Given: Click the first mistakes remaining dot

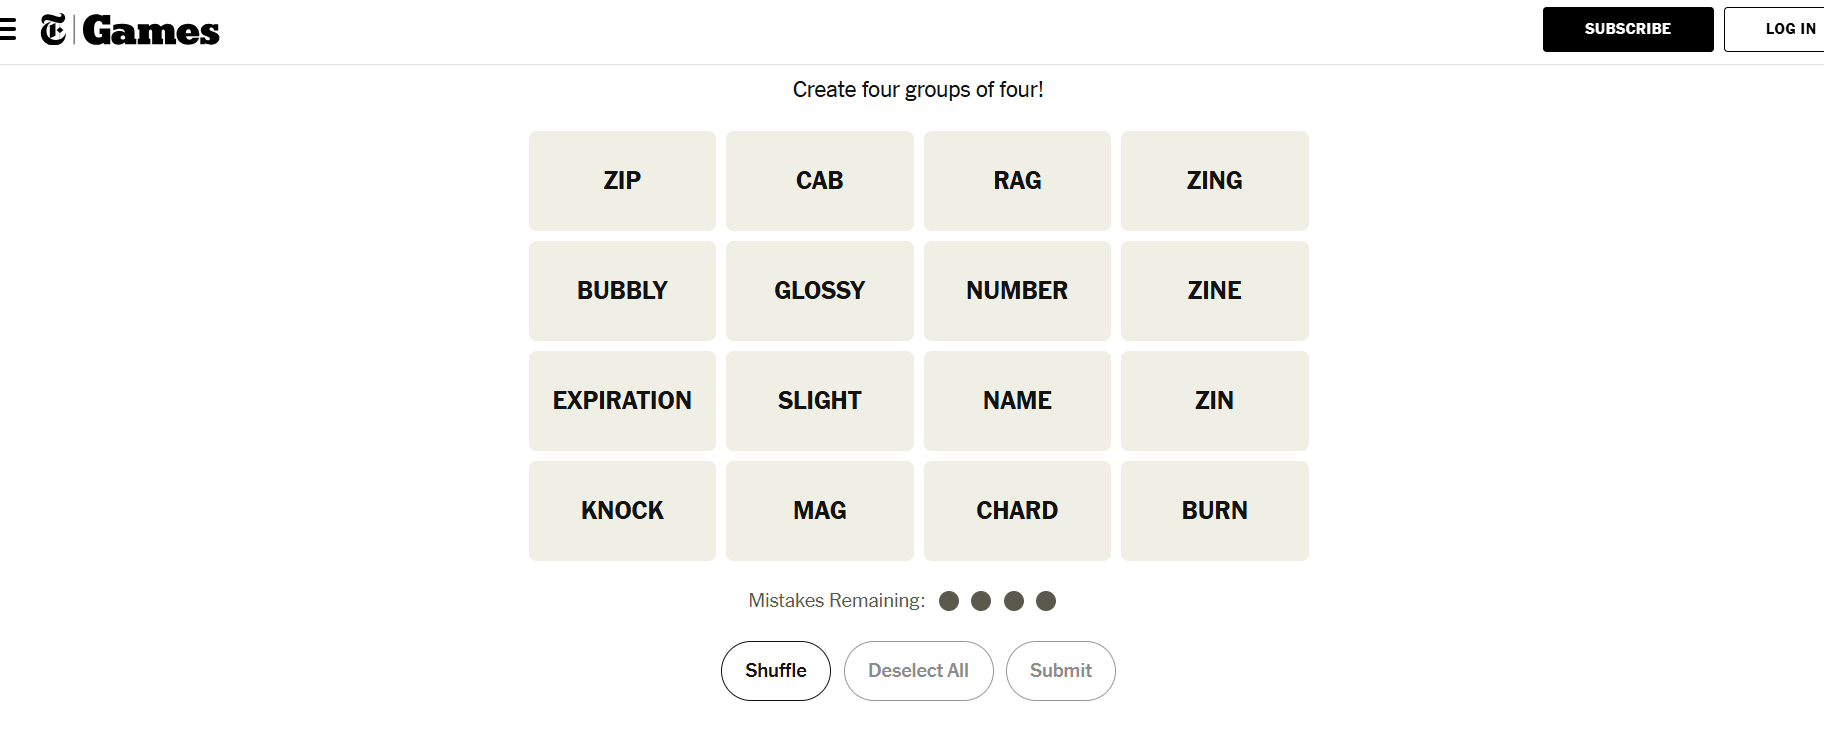Looking at the screenshot, I should [949, 601].
